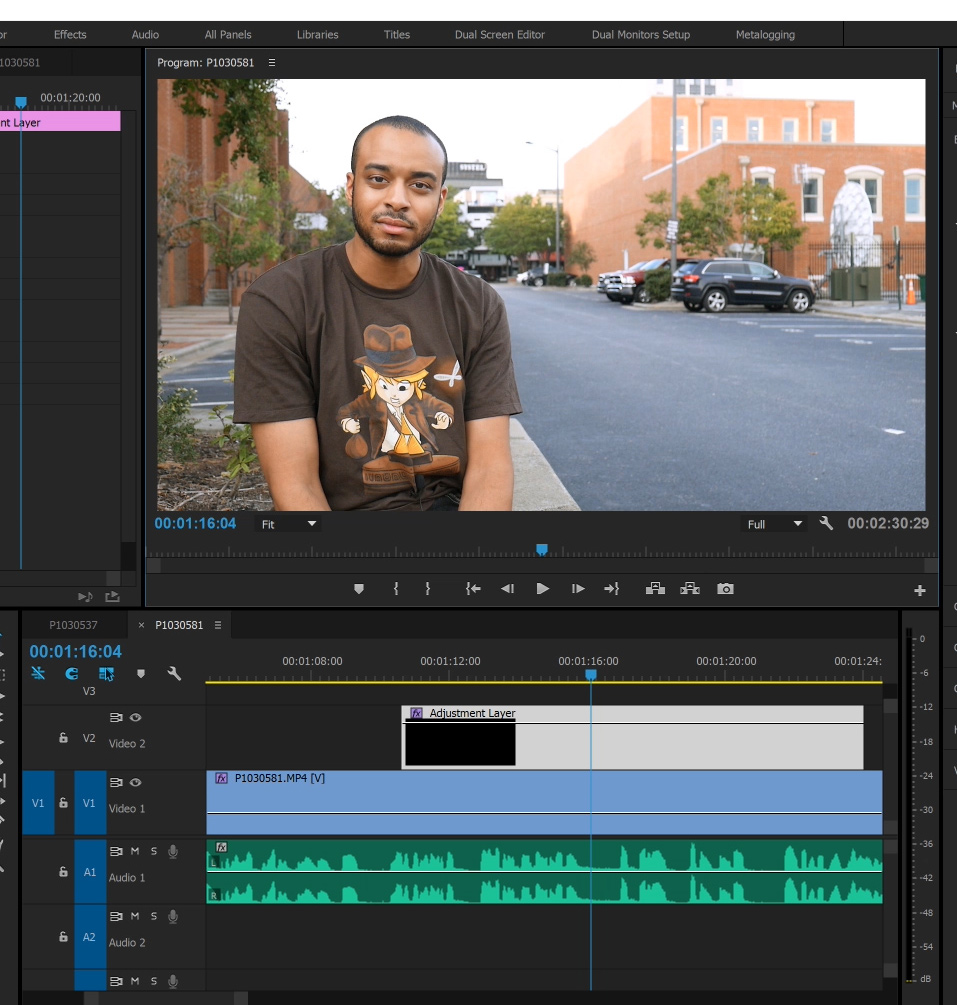Click the timeline playhead at 00:01:16:04
The width and height of the screenshot is (957, 1005).
click(x=591, y=675)
